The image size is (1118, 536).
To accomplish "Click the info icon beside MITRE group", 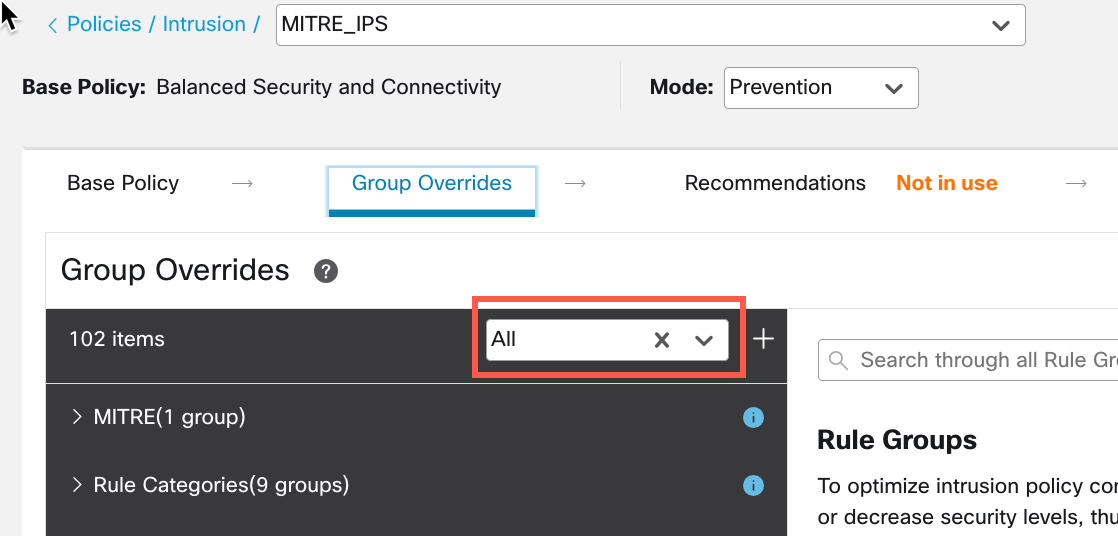I will 754,417.
